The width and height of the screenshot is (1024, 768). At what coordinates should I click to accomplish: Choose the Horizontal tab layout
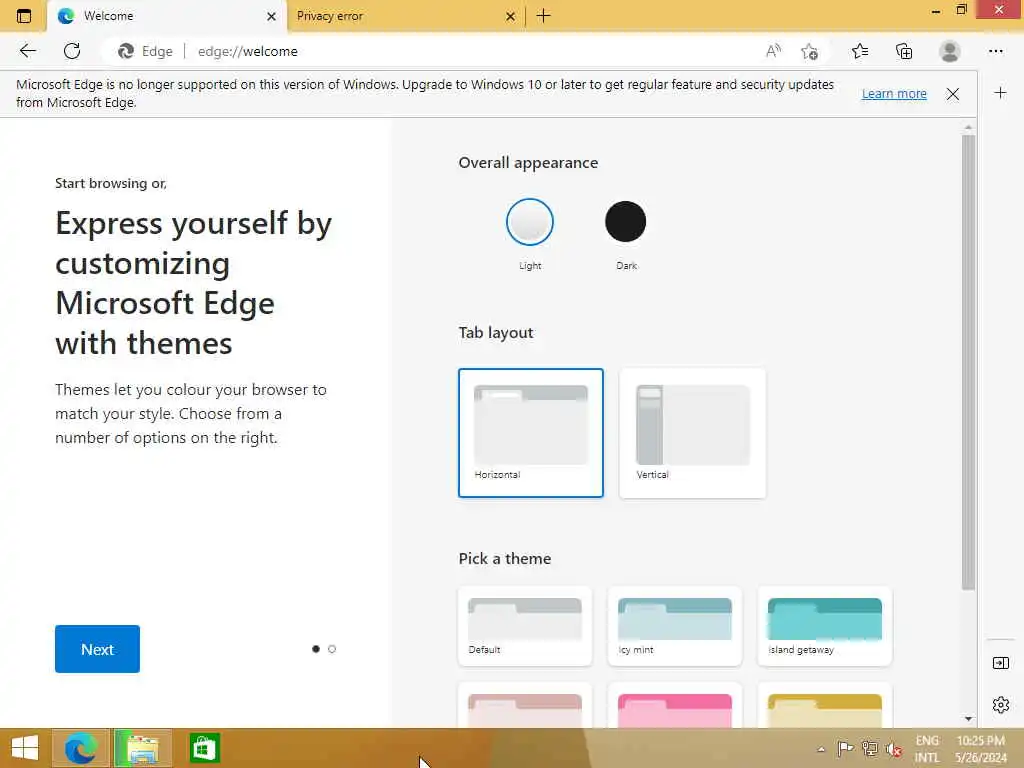point(530,433)
